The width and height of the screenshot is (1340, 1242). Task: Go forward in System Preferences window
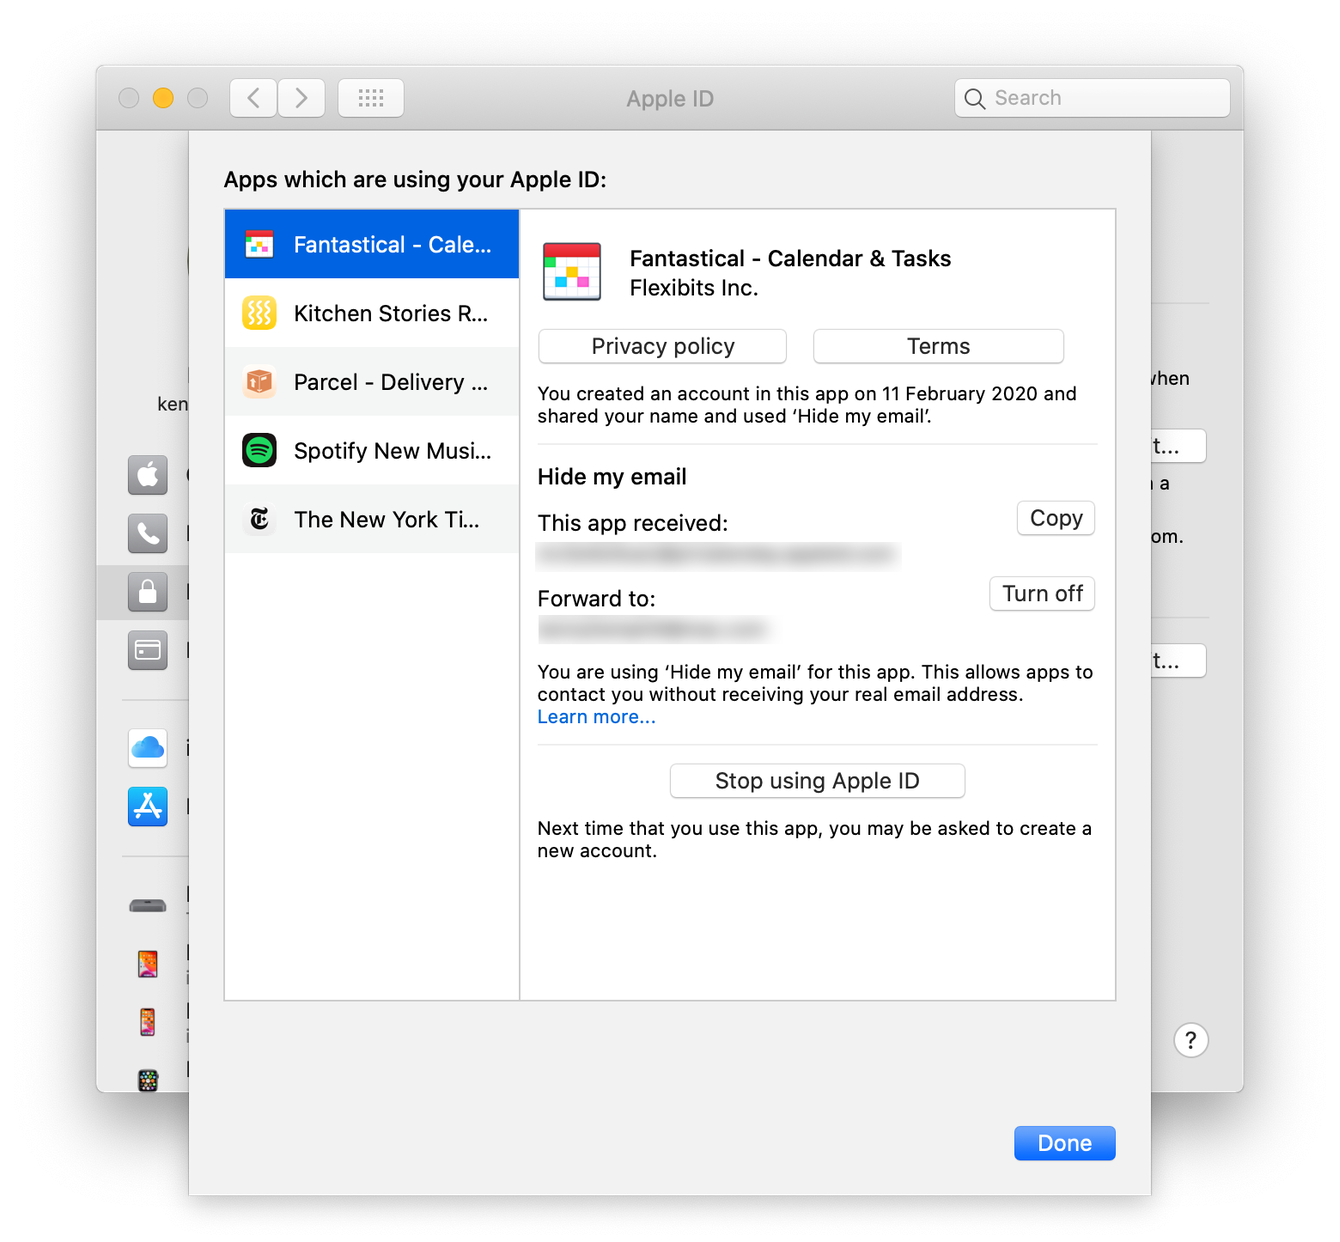[x=301, y=98]
